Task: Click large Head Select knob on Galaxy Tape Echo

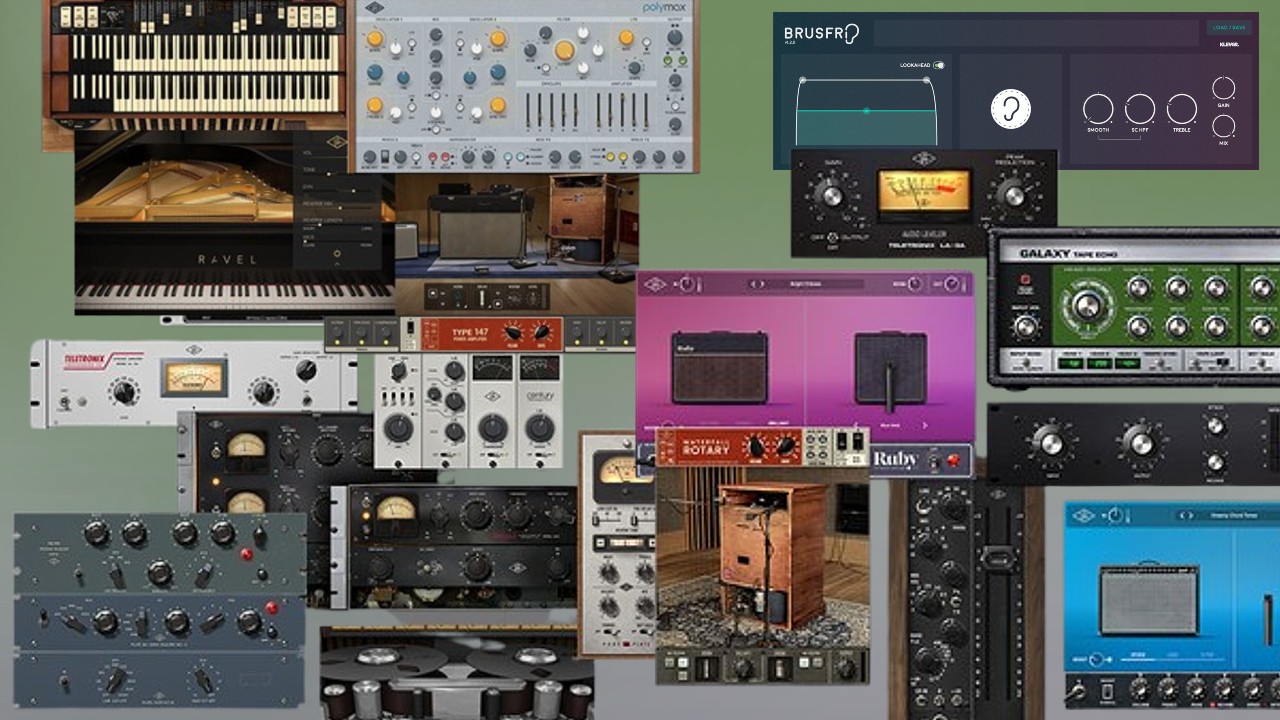Action: pyautogui.click(x=1088, y=305)
